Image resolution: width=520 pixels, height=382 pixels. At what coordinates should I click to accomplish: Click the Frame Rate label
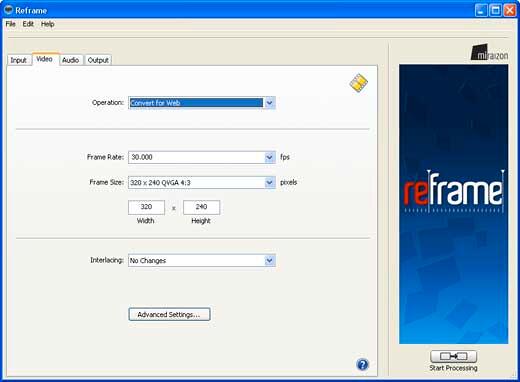(105, 157)
